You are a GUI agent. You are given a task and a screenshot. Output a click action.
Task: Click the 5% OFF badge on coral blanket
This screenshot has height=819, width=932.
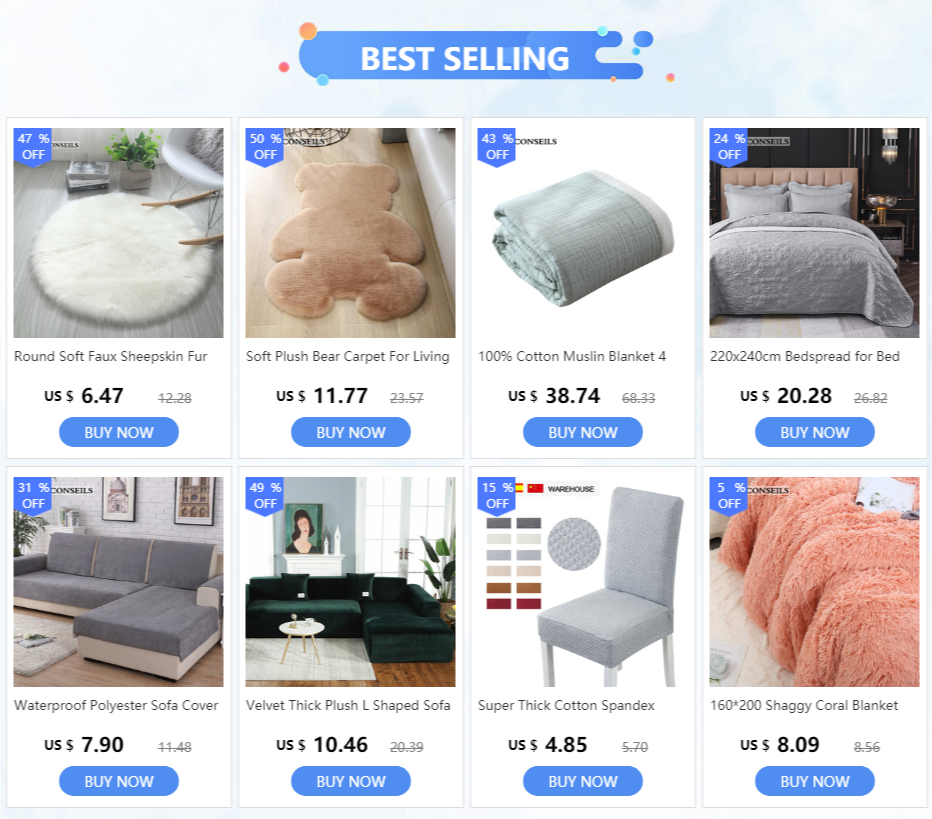pyautogui.click(x=729, y=495)
